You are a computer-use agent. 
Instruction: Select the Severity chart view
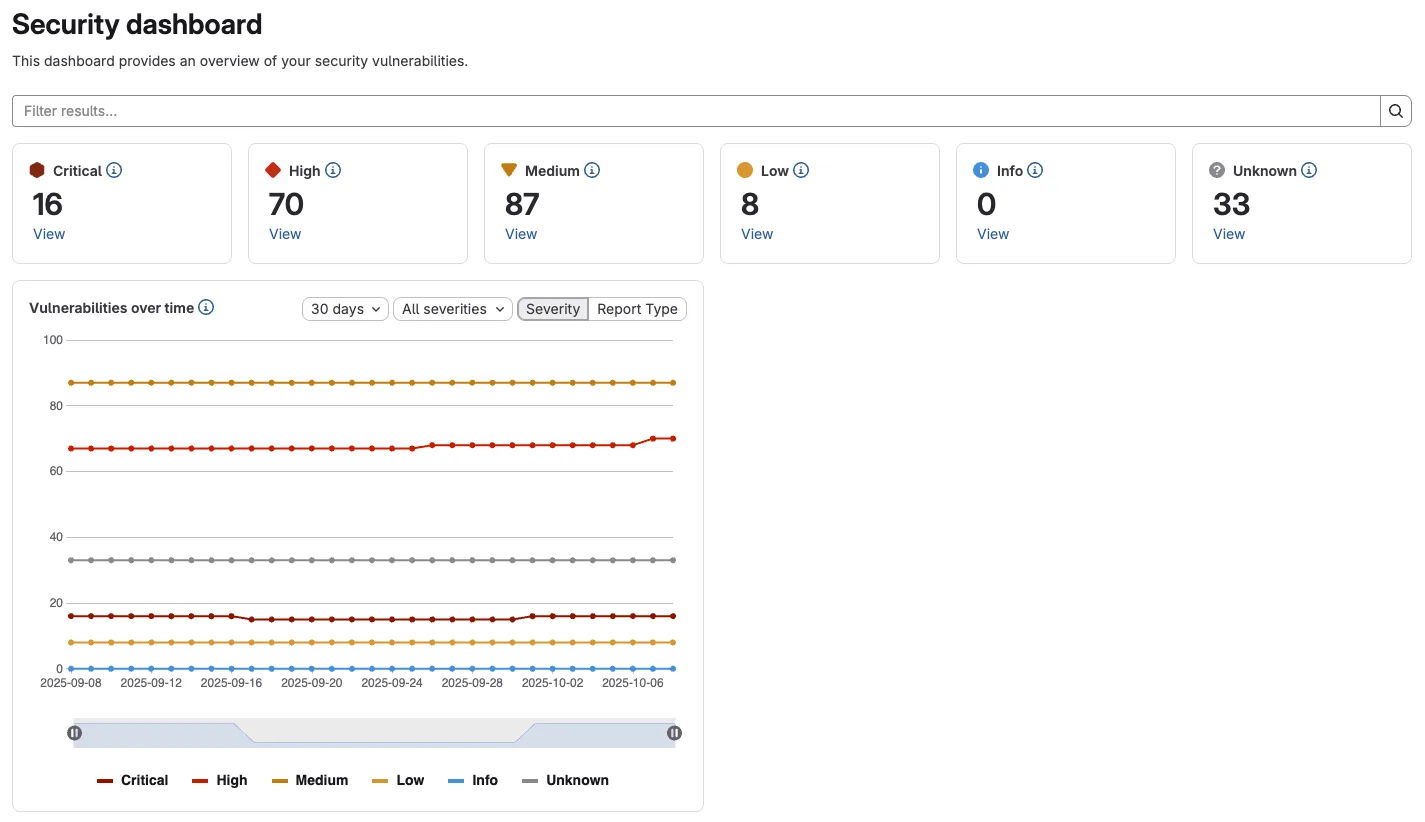553,309
